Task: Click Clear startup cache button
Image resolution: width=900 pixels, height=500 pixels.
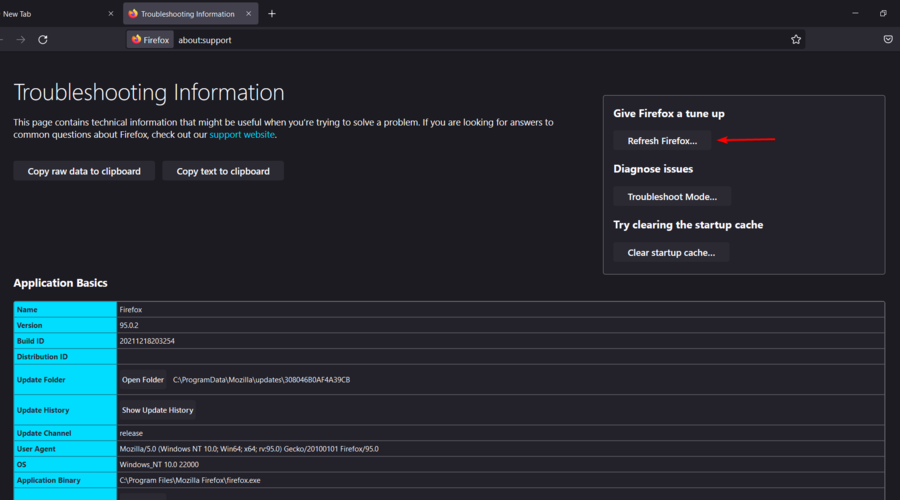Action: 671,253
